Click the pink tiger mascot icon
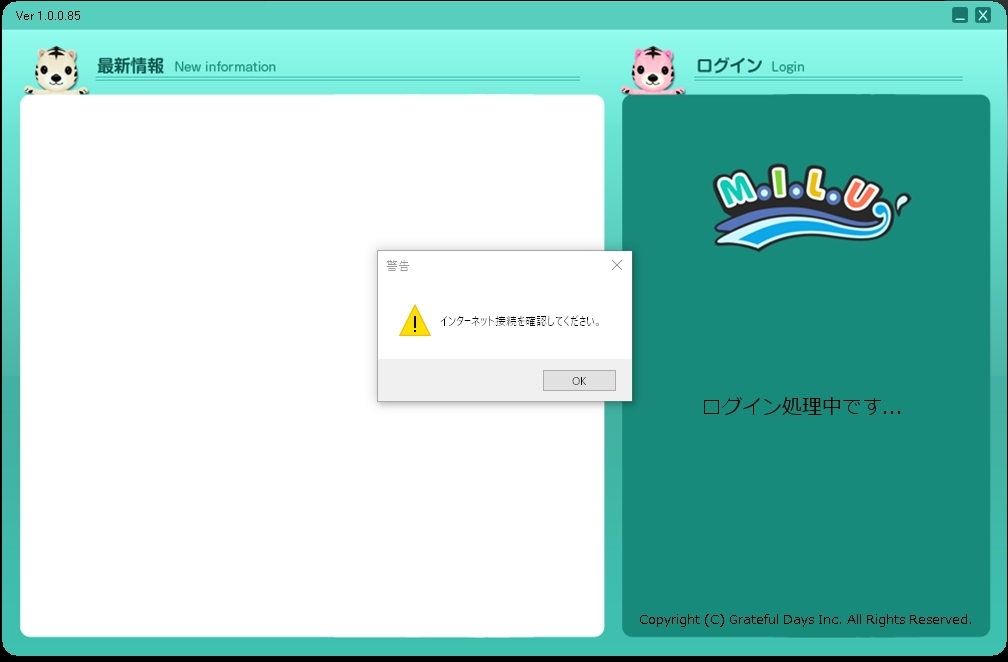This screenshot has height=662, width=1008. pyautogui.click(x=655, y=70)
